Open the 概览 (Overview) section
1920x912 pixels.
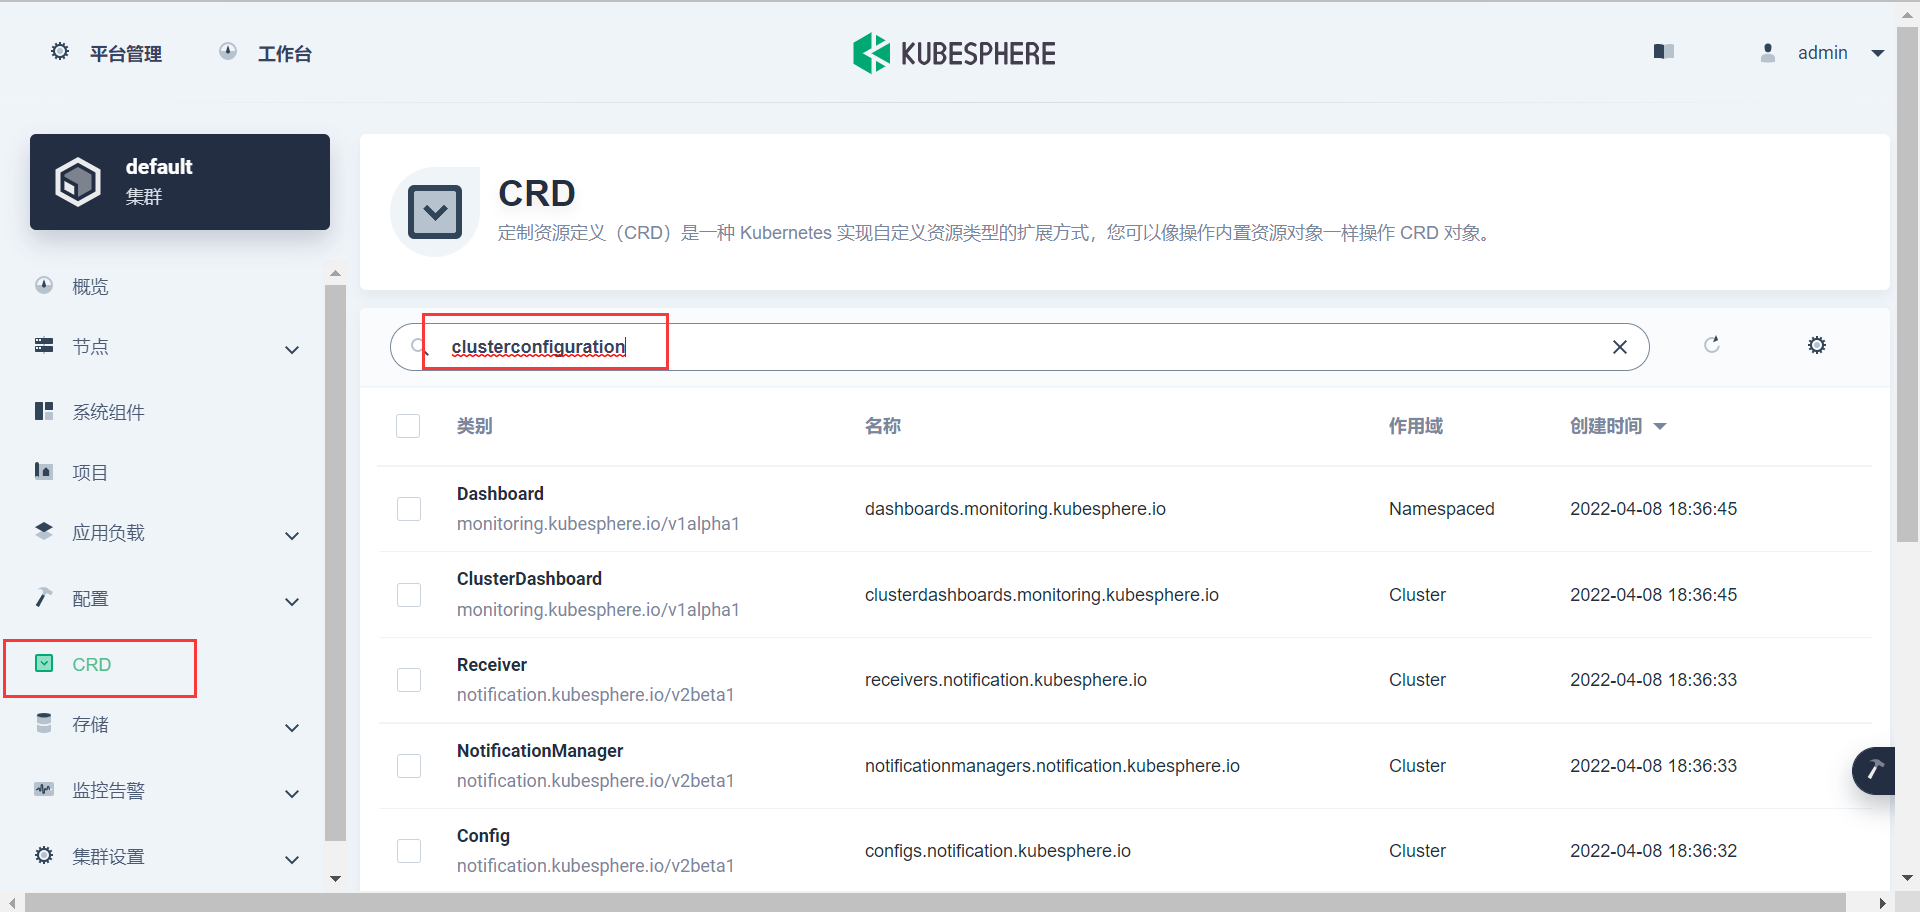[90, 286]
